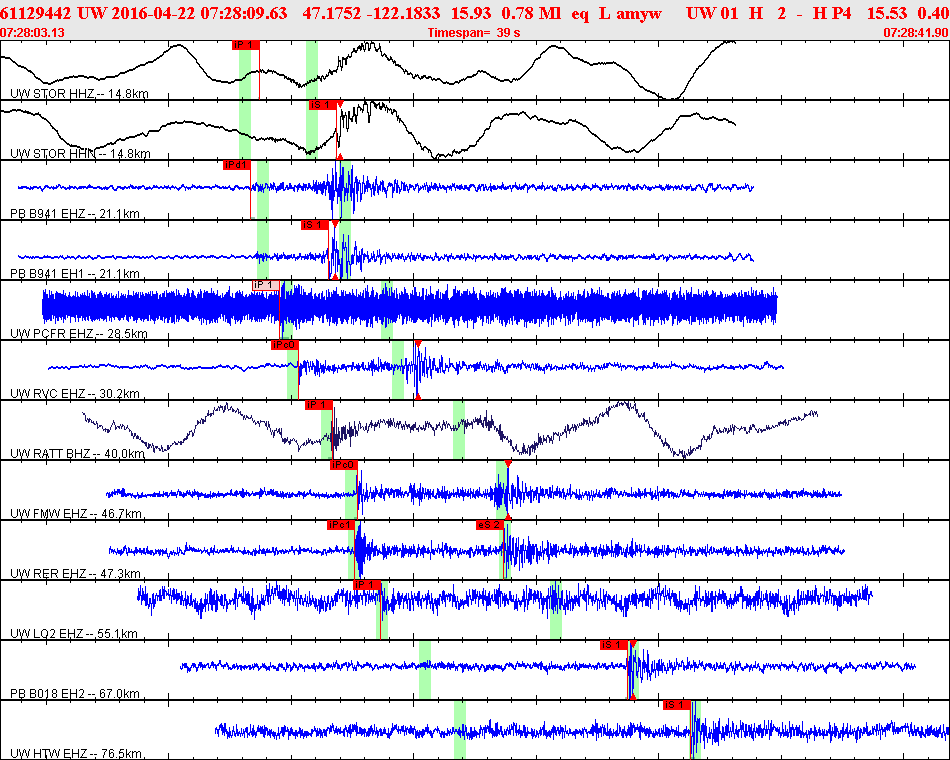Click the channel label UW STOR HHN -- 14.8km
The width and height of the screenshot is (950, 760).
(80, 153)
